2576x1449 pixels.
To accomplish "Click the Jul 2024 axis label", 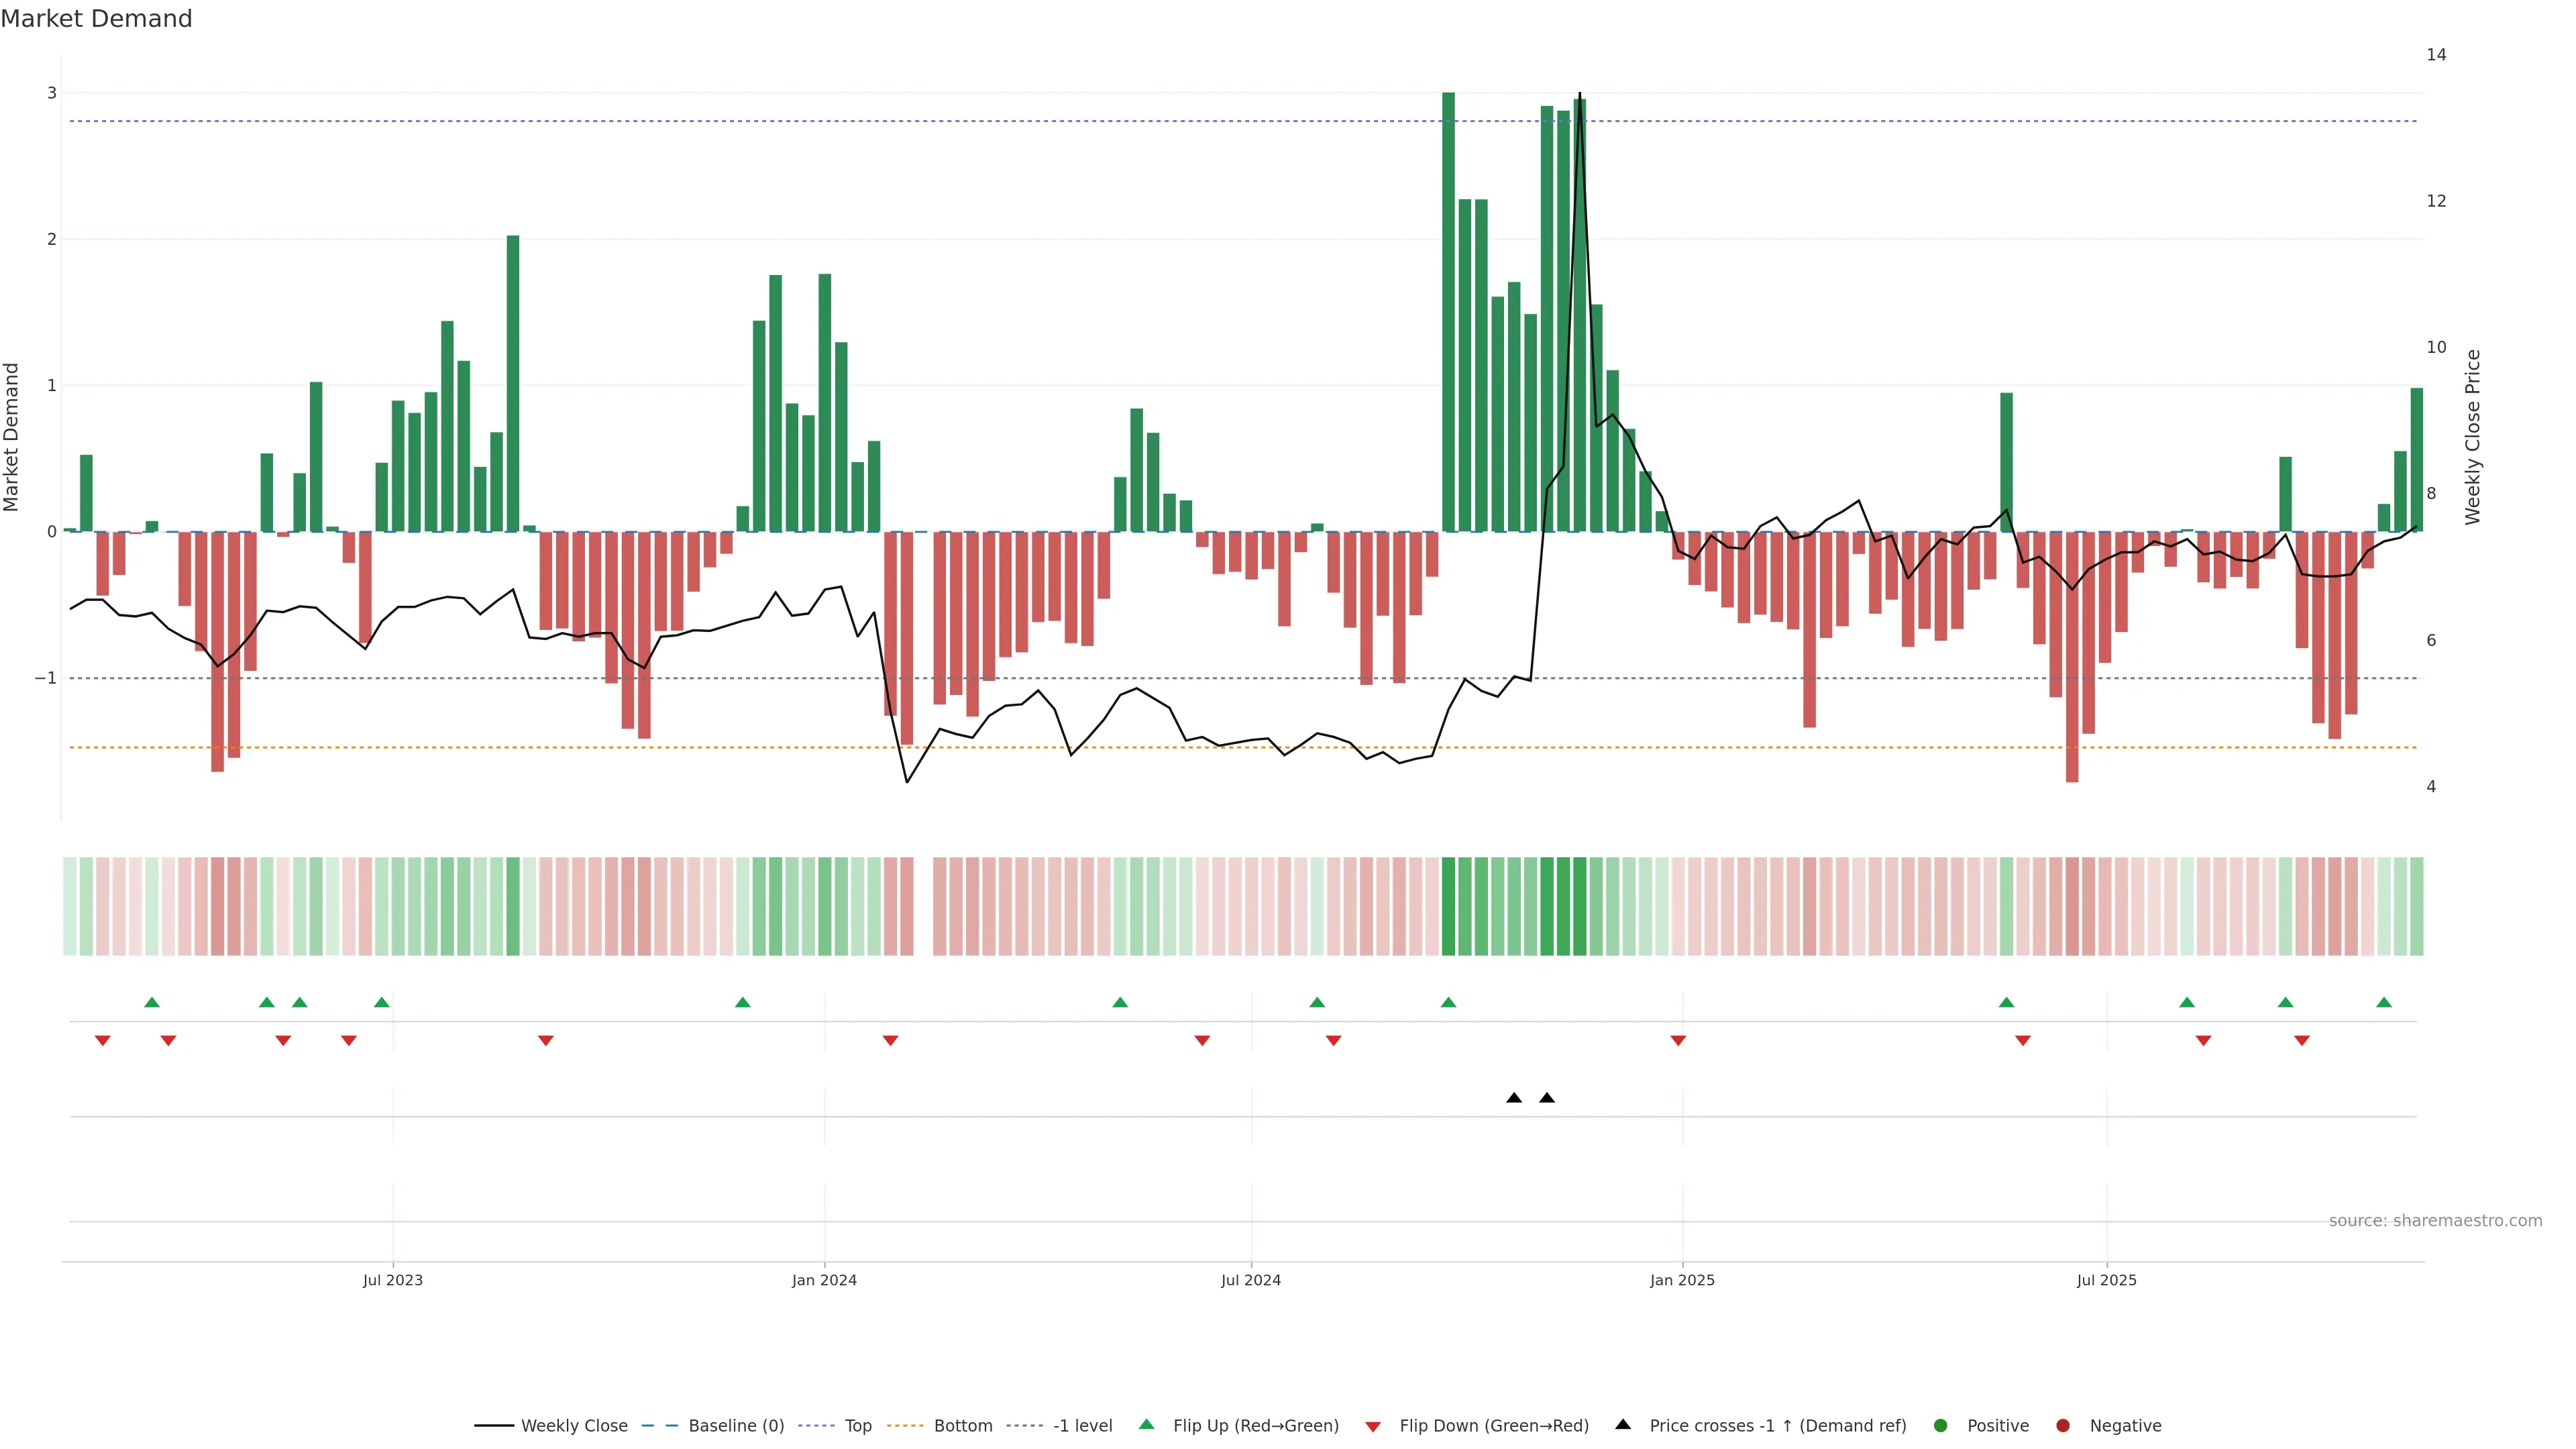I will click(1251, 1280).
